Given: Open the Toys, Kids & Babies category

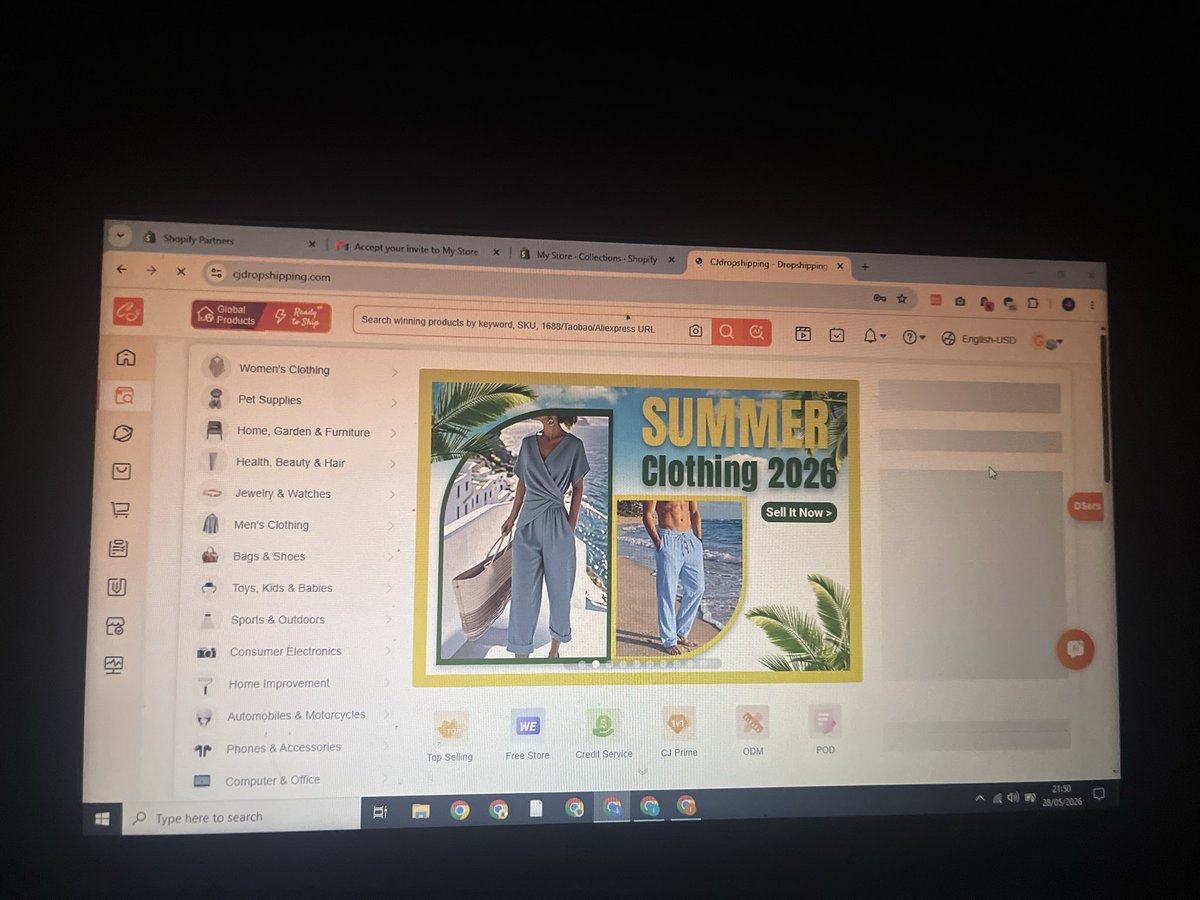Looking at the screenshot, I should 282,589.
